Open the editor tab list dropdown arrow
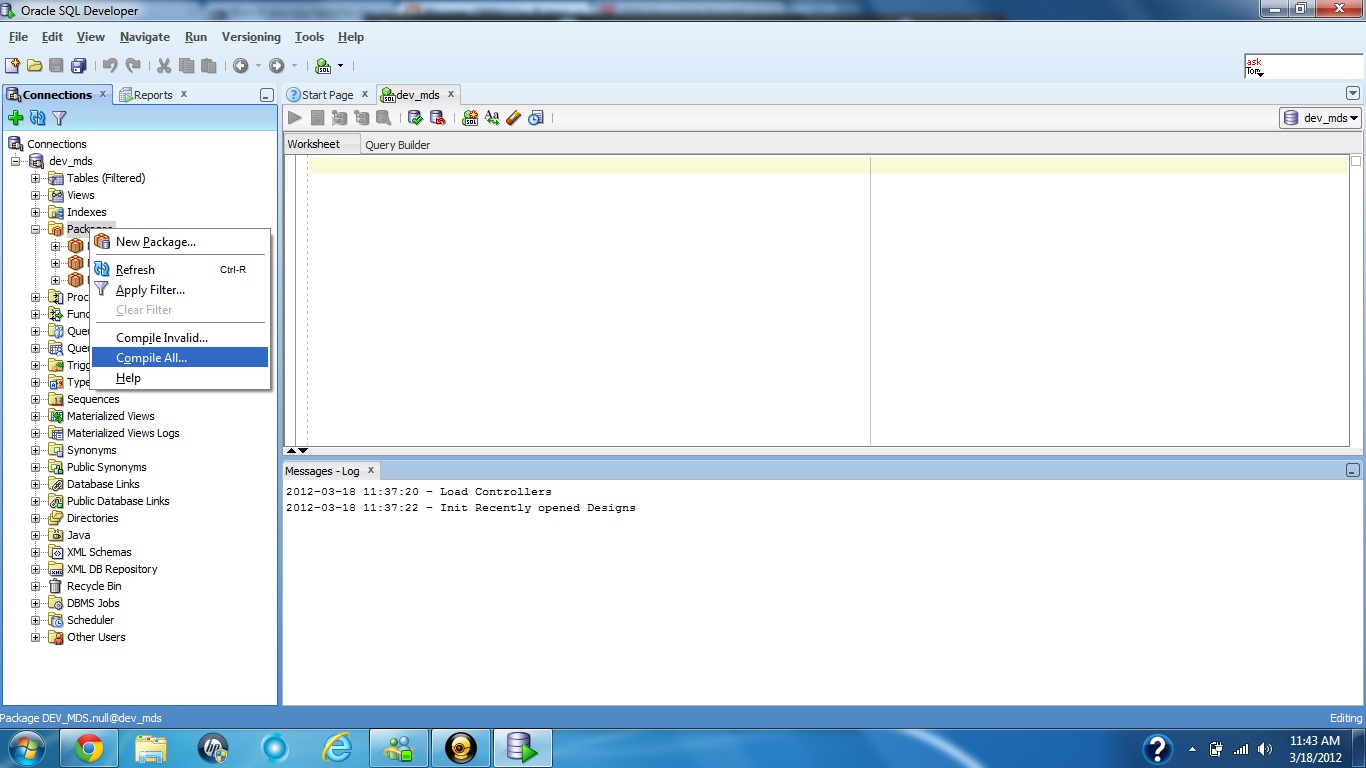The width and height of the screenshot is (1366, 768). [1353, 94]
